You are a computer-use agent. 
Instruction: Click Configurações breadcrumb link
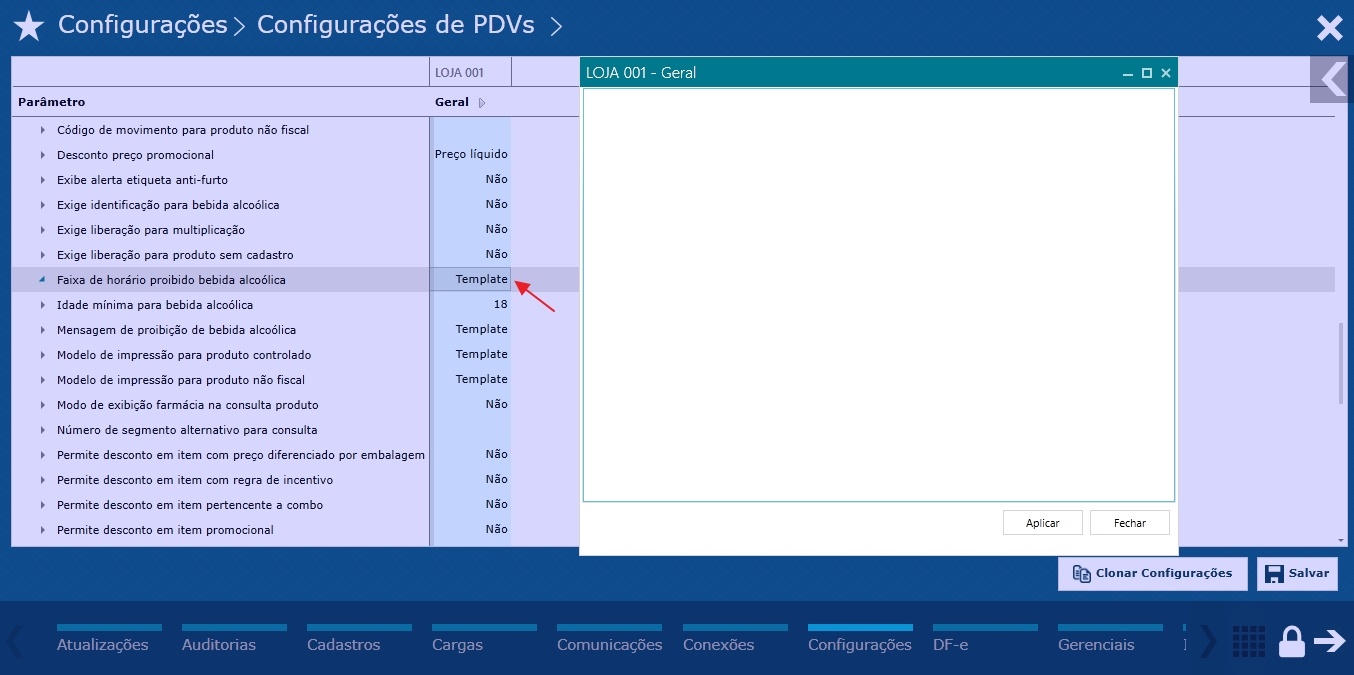tap(143, 25)
